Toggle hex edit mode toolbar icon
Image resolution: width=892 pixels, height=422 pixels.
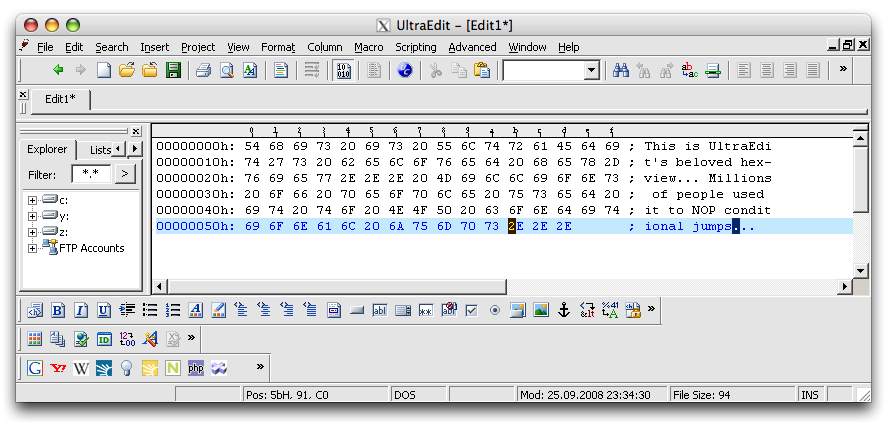click(x=344, y=71)
